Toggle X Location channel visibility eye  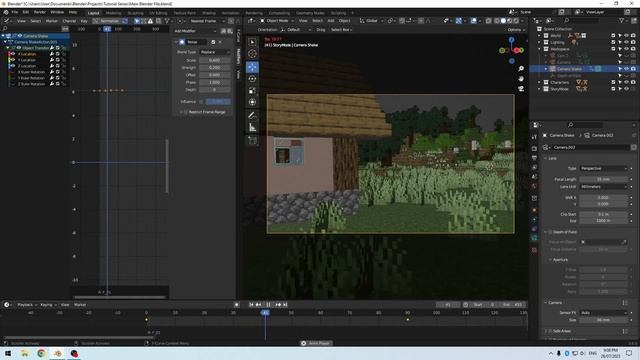[13, 54]
